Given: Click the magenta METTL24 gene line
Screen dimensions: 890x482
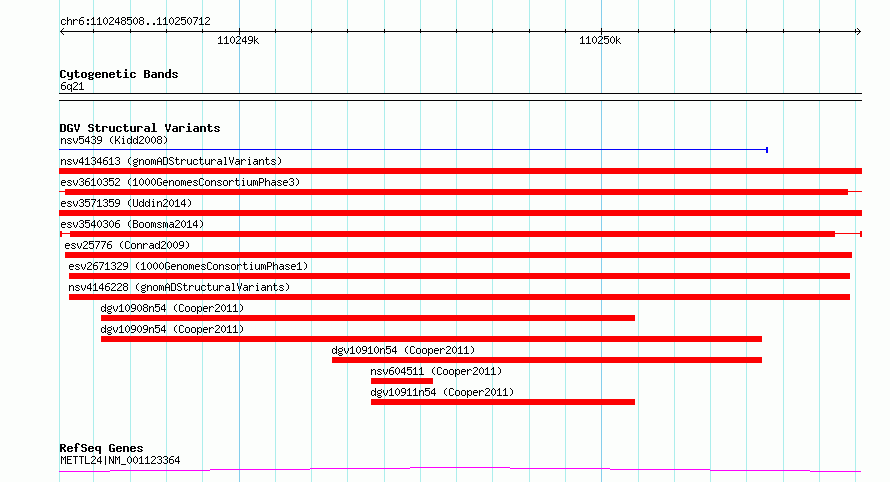Looking at the screenshot, I should tap(460, 470).
